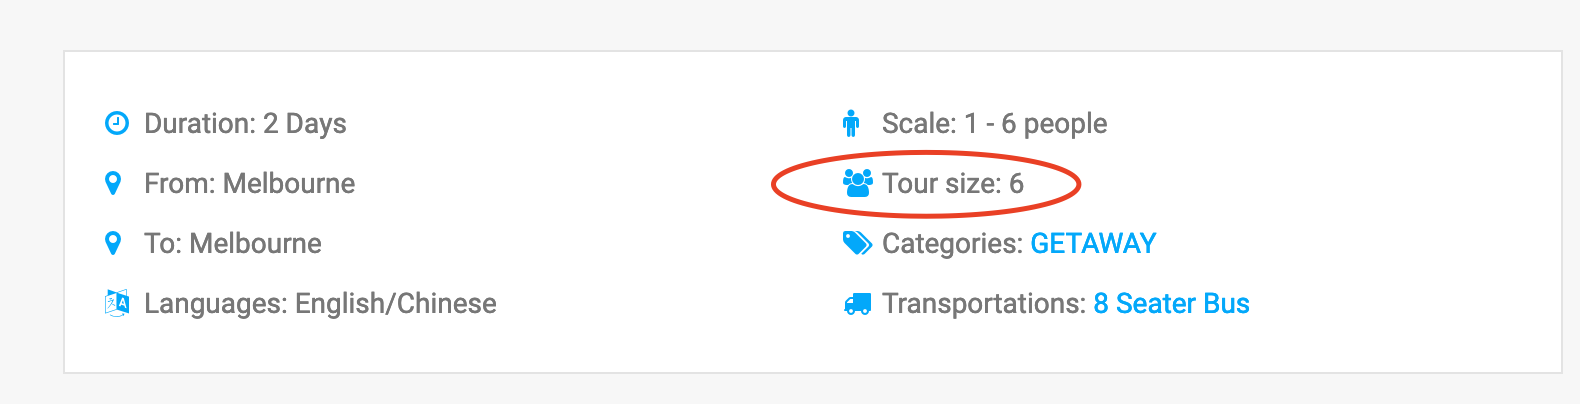Viewport: 1580px width, 404px height.
Task: Click the "Scale: 1 - 6 people" text
Action: pos(994,123)
